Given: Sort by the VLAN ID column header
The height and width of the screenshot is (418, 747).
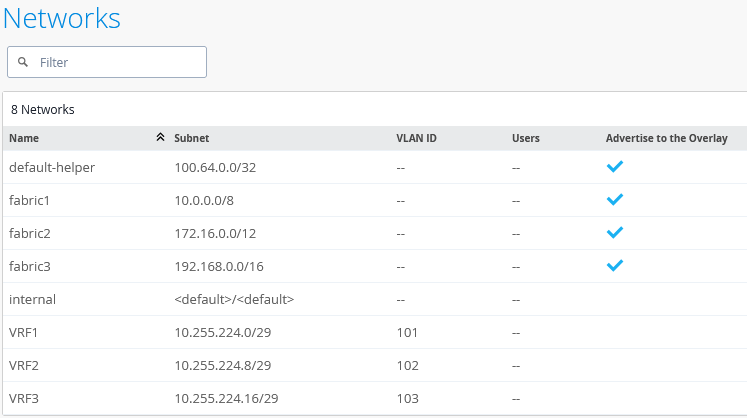Looking at the screenshot, I should (x=416, y=138).
